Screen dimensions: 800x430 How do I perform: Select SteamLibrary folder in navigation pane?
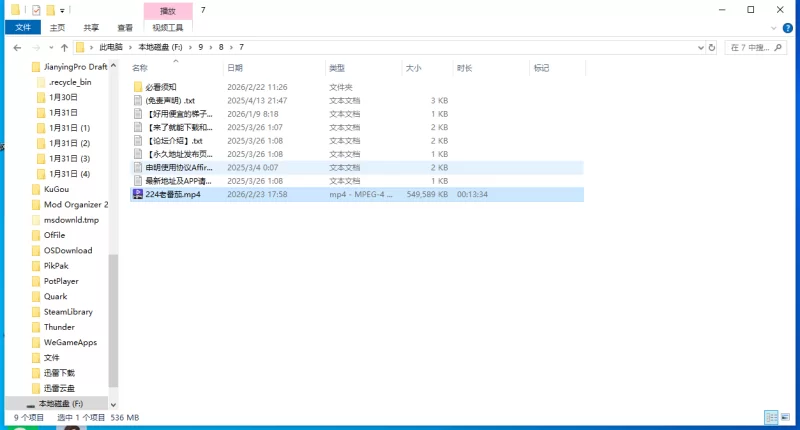click(69, 312)
